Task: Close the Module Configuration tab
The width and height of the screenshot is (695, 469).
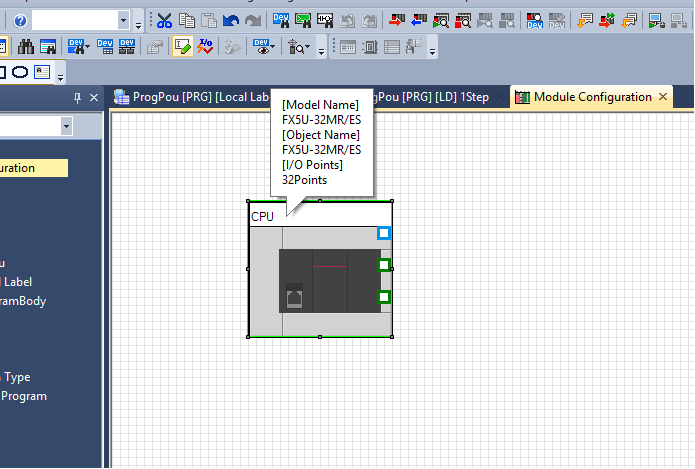Action: coord(663,96)
